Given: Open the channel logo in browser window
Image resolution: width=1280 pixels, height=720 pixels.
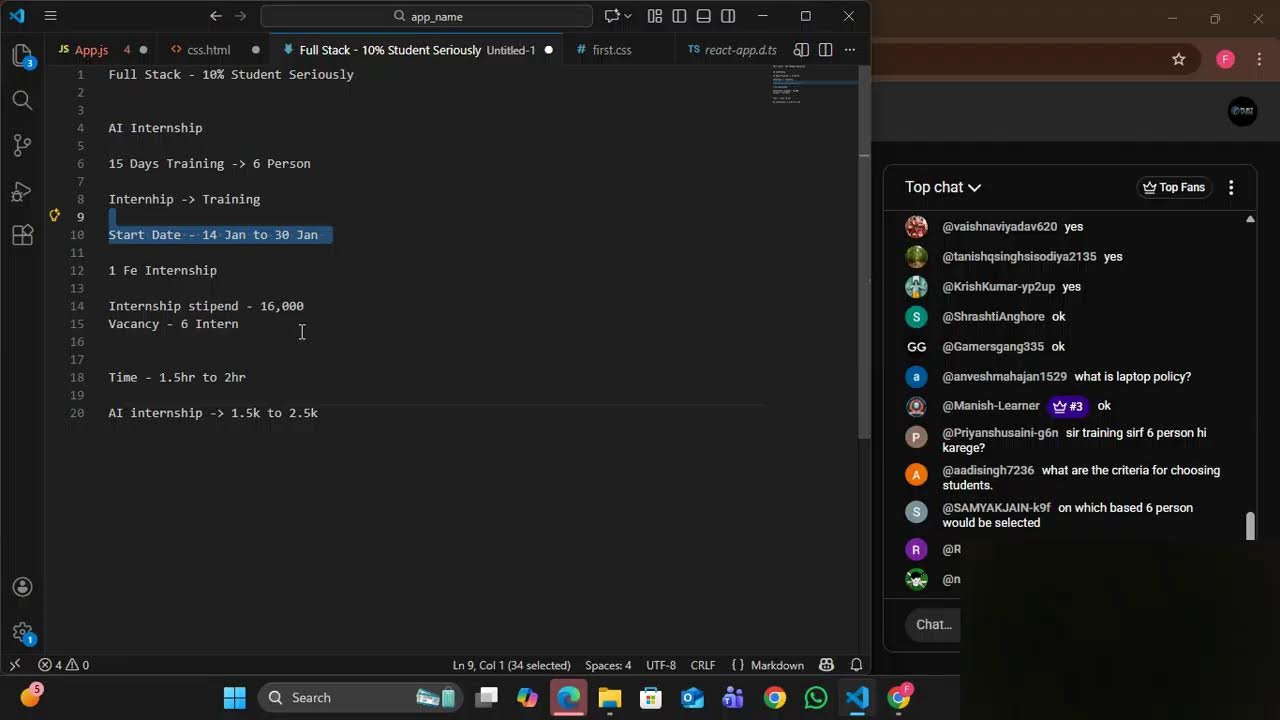Looking at the screenshot, I should point(1242,112).
